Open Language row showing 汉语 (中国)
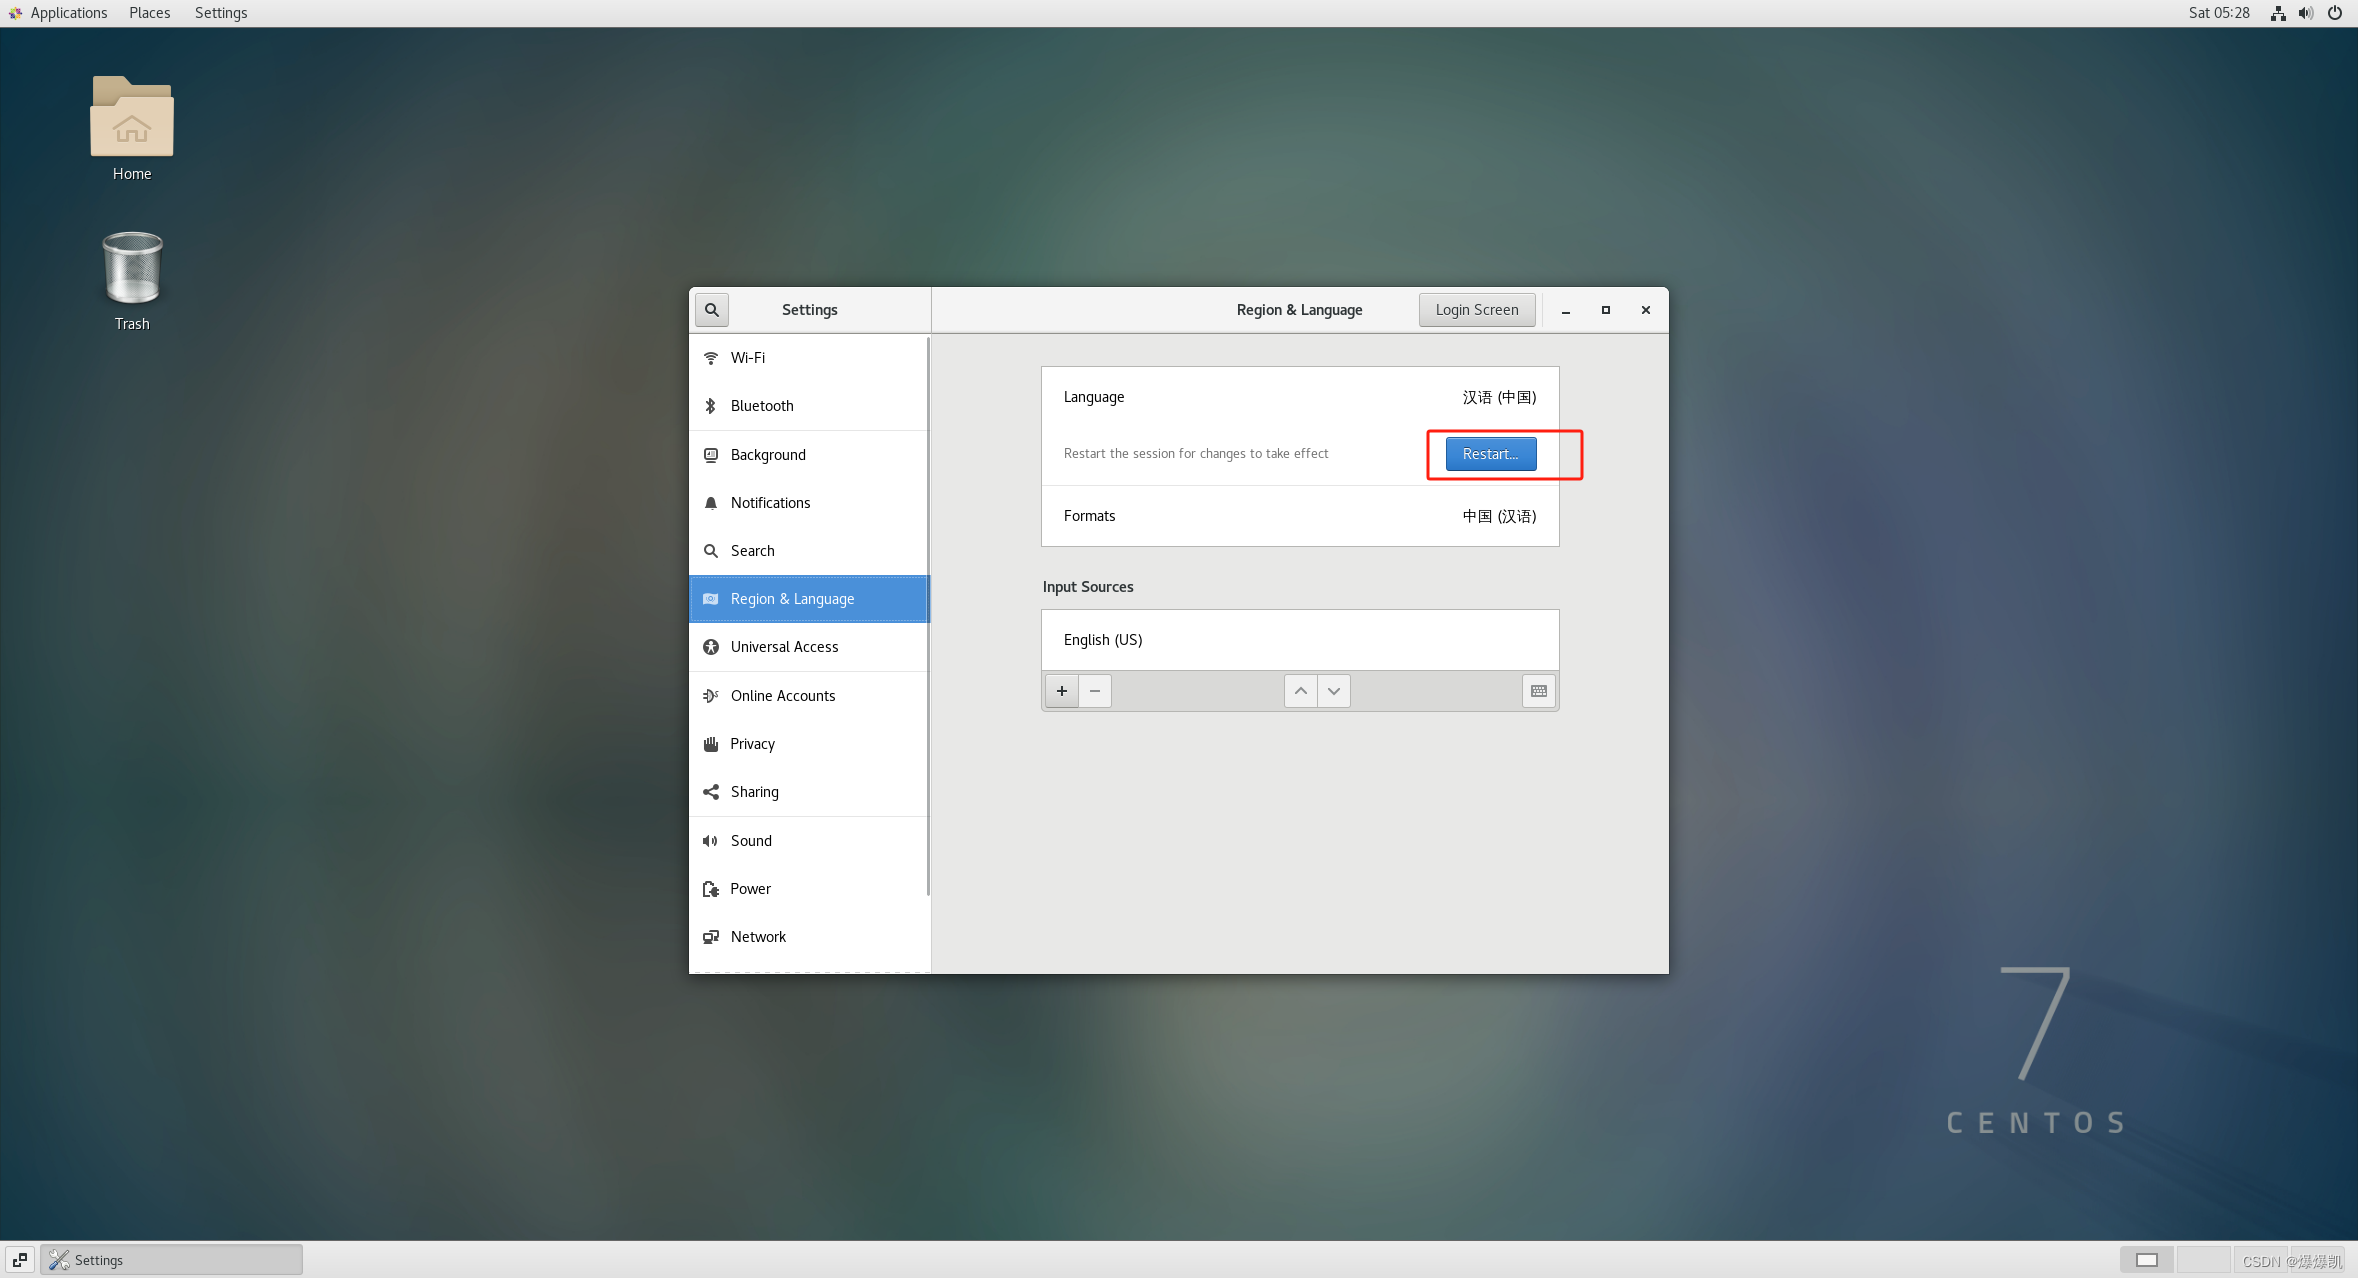 pos(1300,397)
